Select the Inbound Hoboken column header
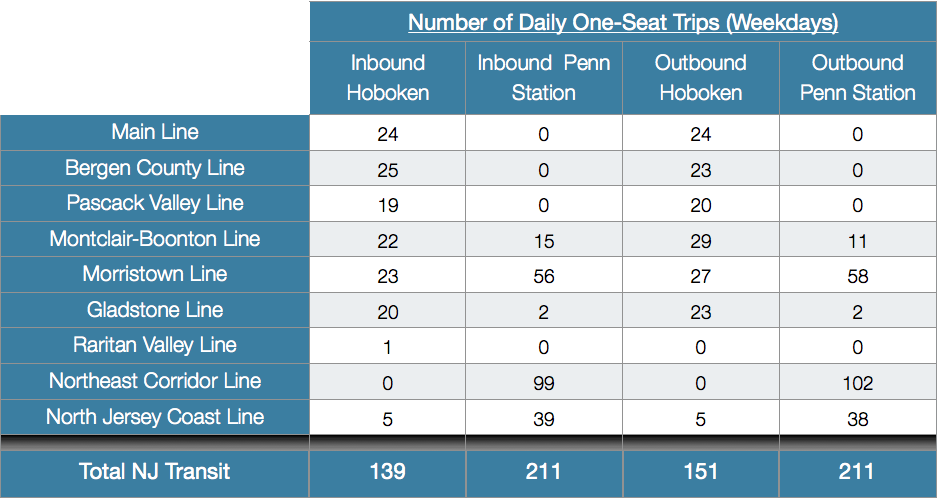The width and height of the screenshot is (938, 501). pos(388,78)
